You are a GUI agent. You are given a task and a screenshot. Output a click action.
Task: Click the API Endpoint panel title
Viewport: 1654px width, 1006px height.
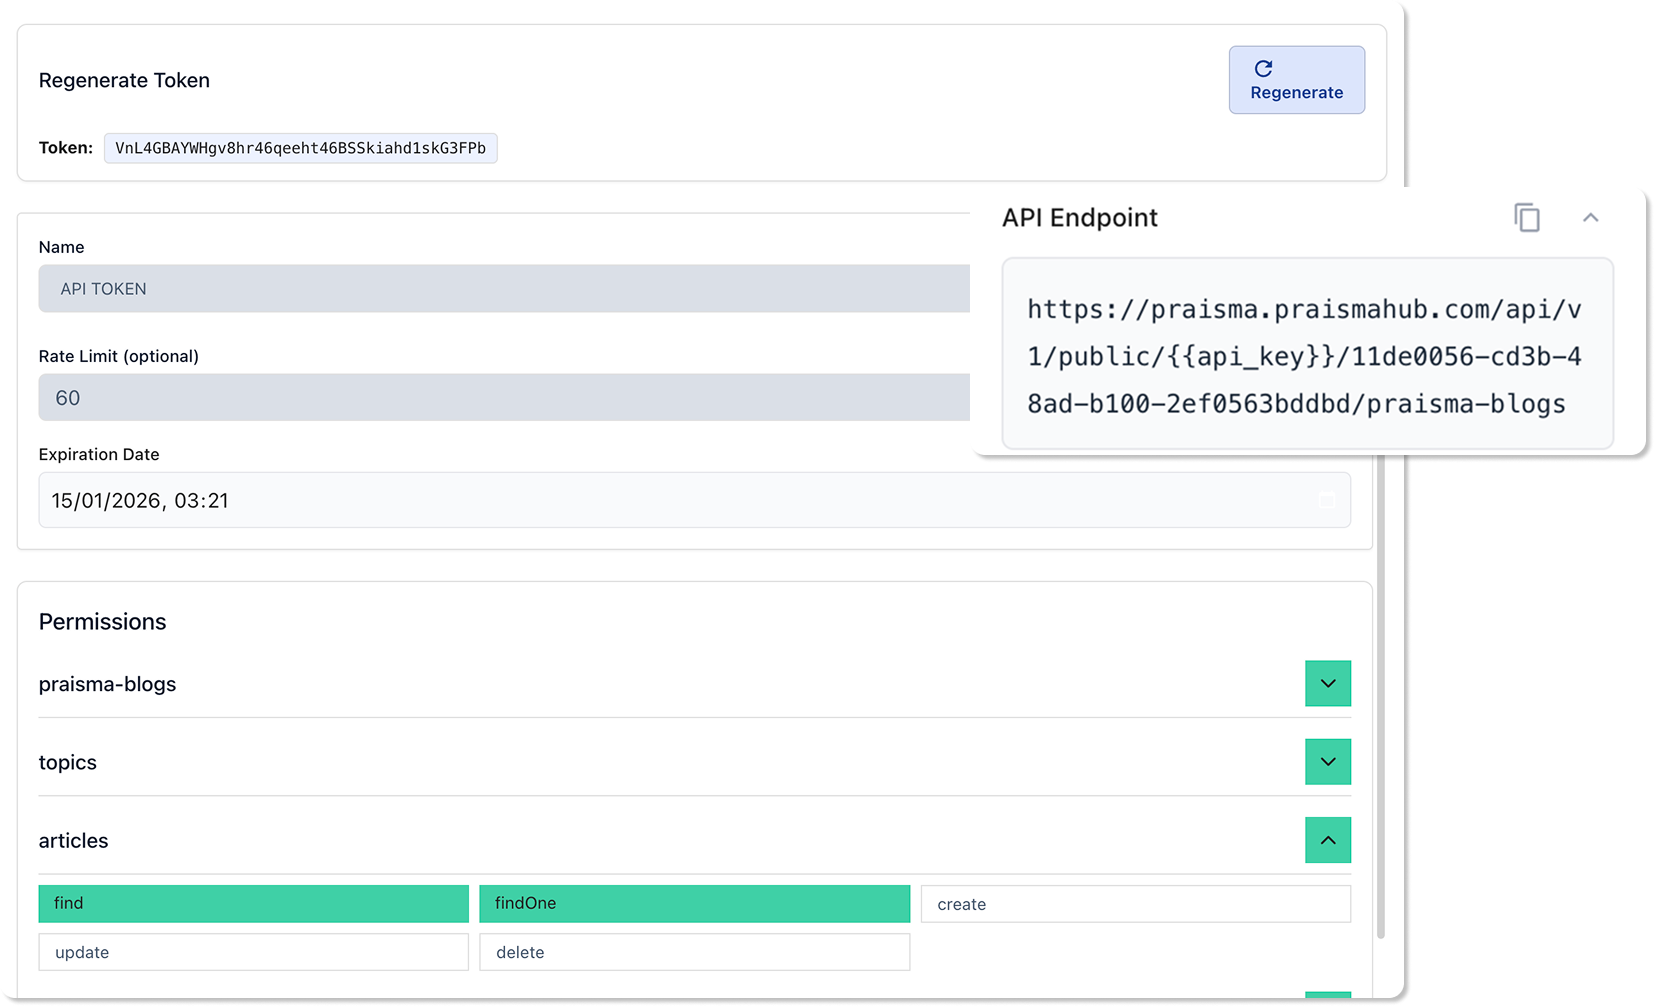pyautogui.click(x=1080, y=217)
